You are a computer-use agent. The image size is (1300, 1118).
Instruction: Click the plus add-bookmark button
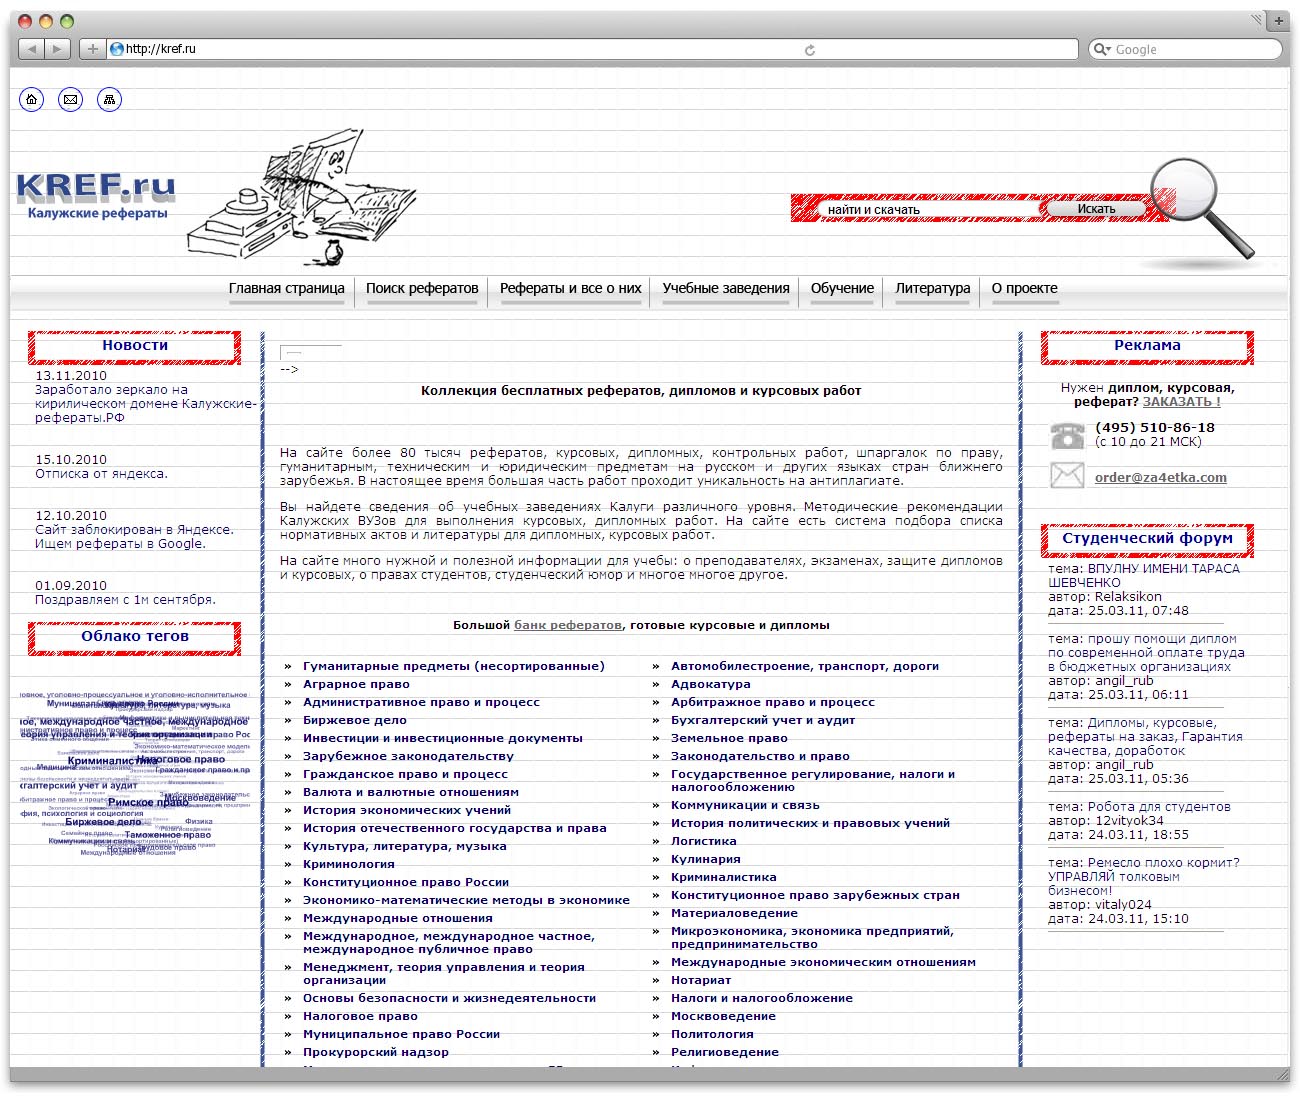point(93,49)
